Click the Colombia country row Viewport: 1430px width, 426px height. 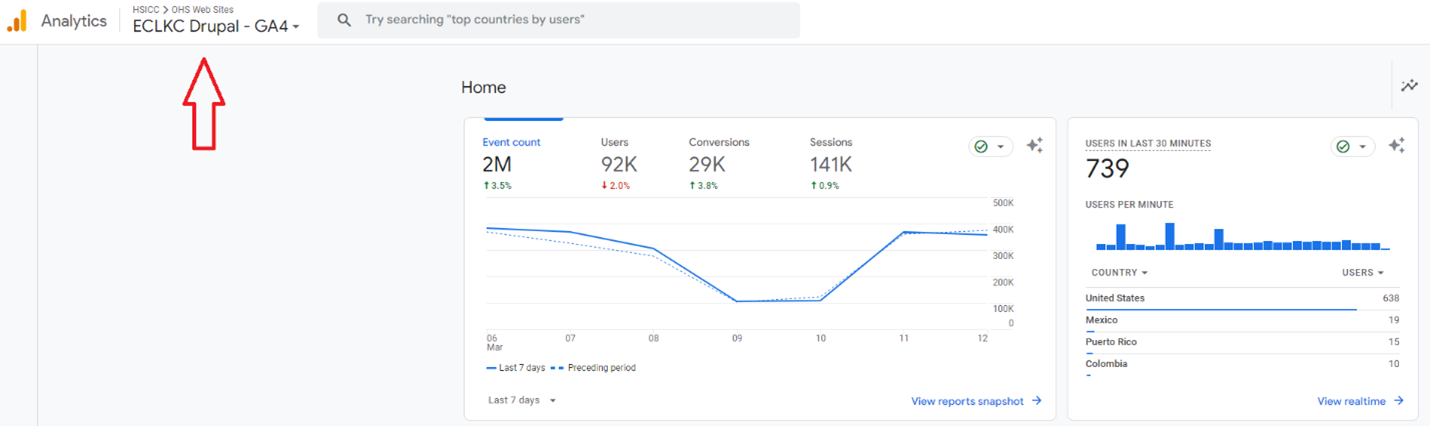pos(1242,365)
